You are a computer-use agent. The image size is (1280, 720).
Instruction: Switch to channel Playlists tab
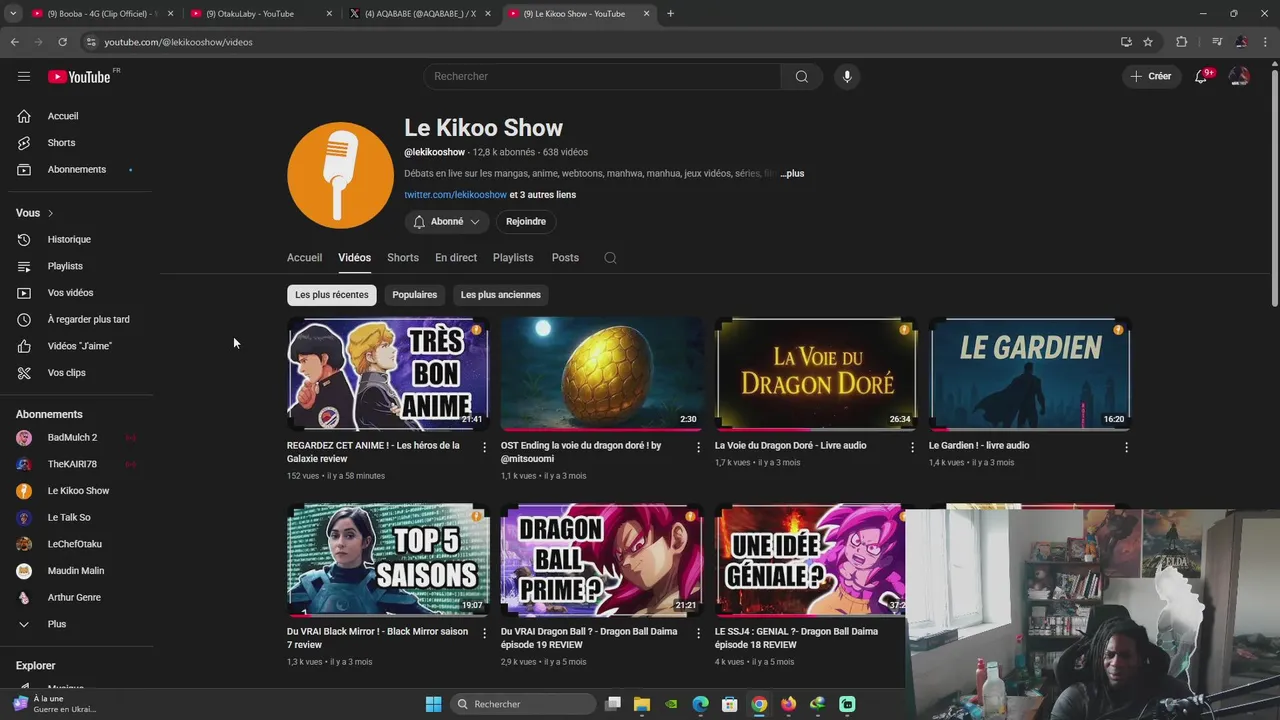point(513,258)
